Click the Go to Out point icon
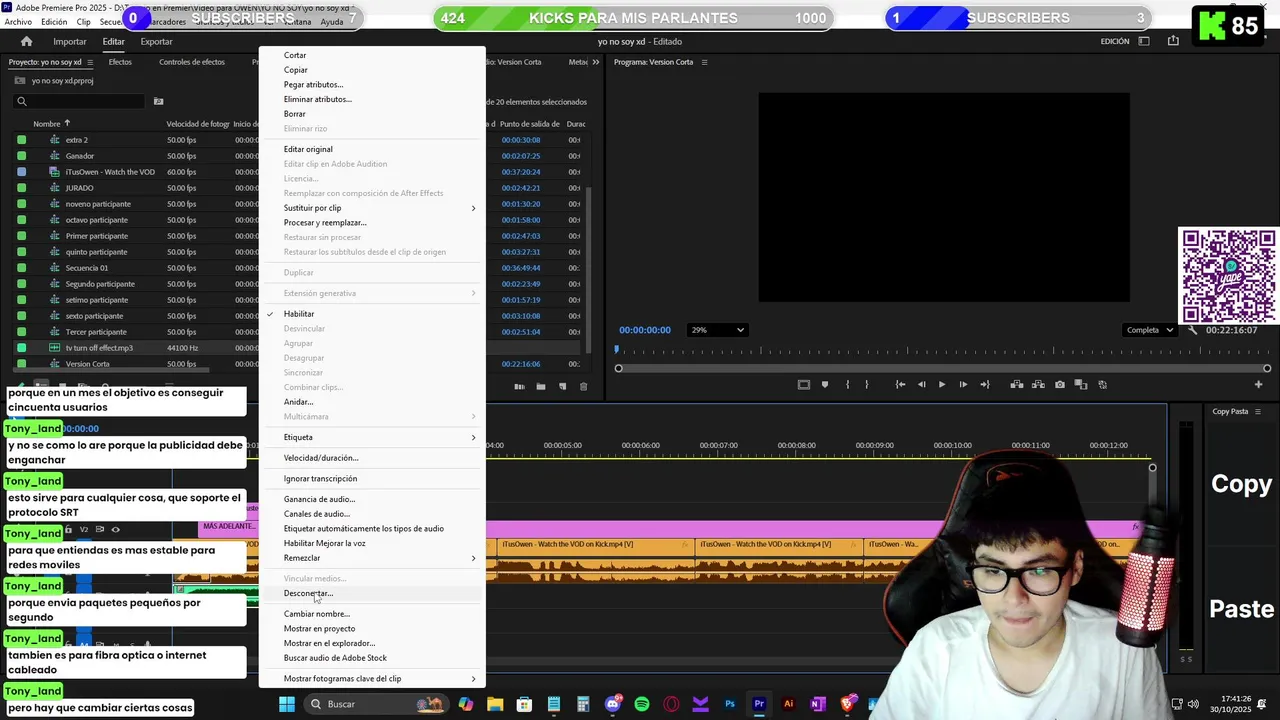Viewport: 1280px width, 720px height. [985, 384]
